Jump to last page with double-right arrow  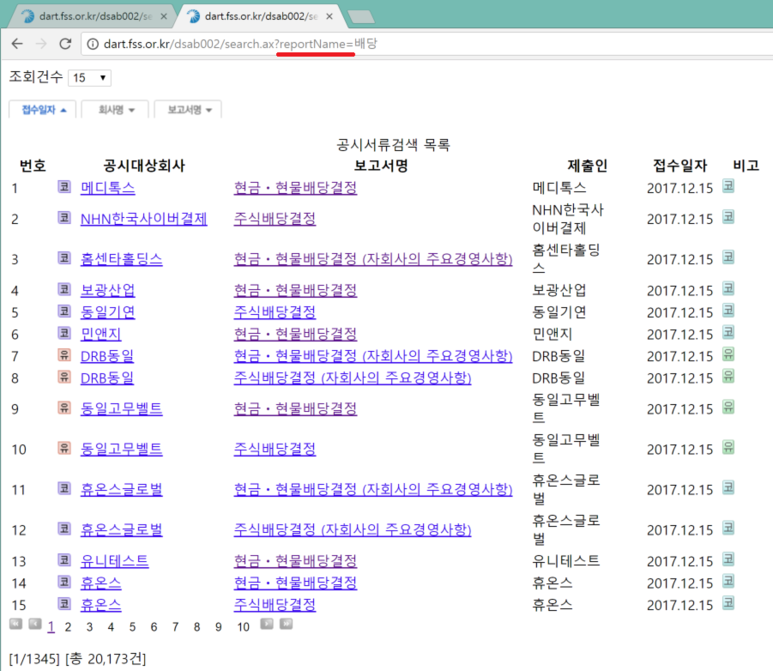[286, 624]
